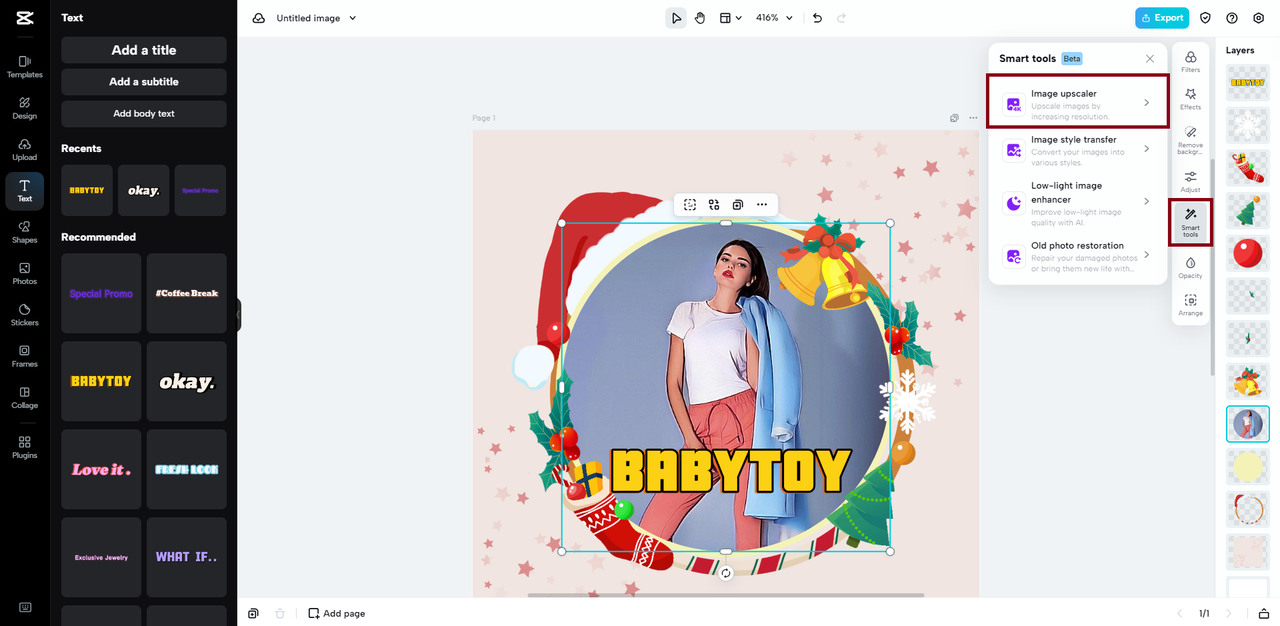
Task: Open the Design sidebar panel
Action: 24,108
